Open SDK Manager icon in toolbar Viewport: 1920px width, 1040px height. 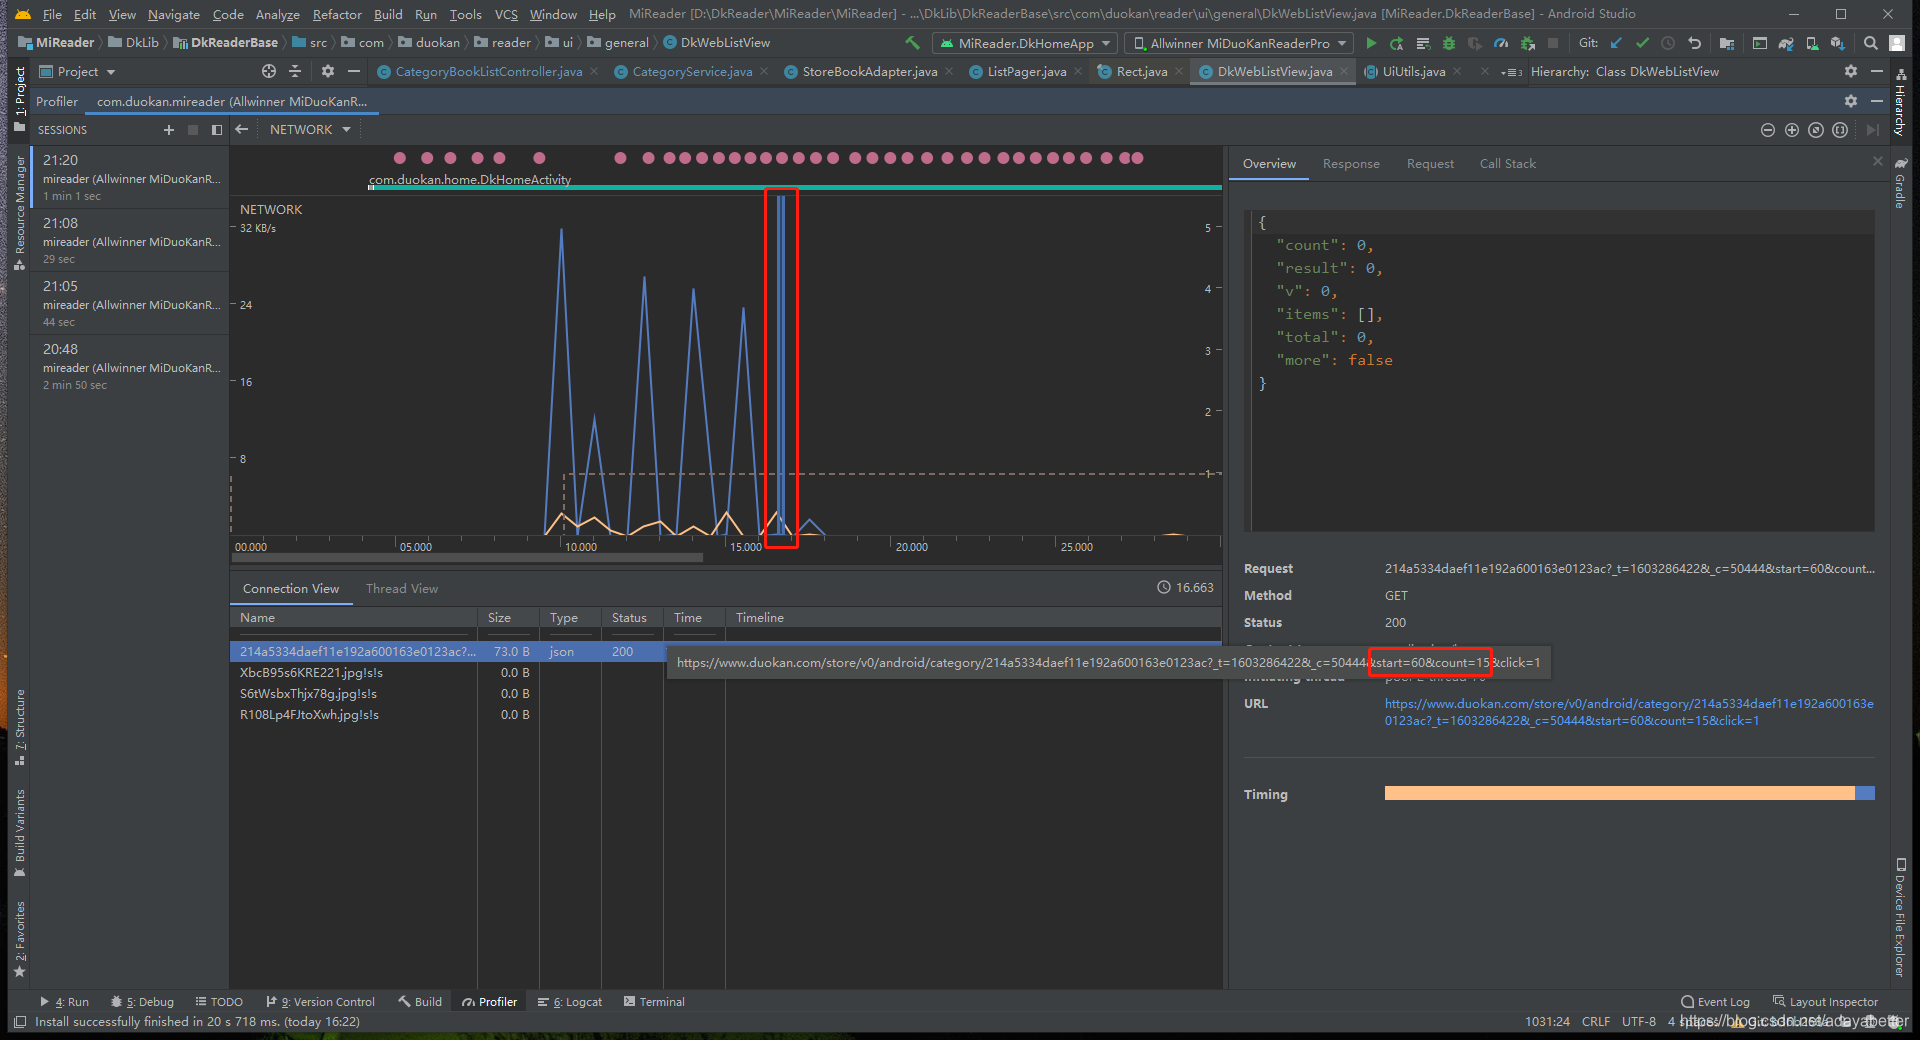tap(1838, 43)
